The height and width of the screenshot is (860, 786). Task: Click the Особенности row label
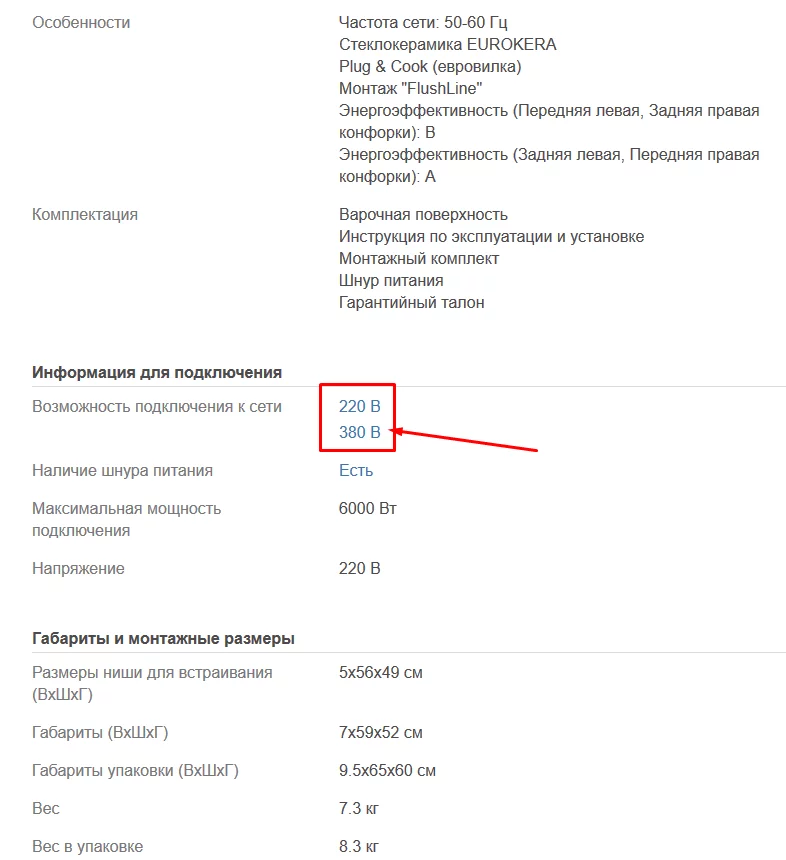81,22
